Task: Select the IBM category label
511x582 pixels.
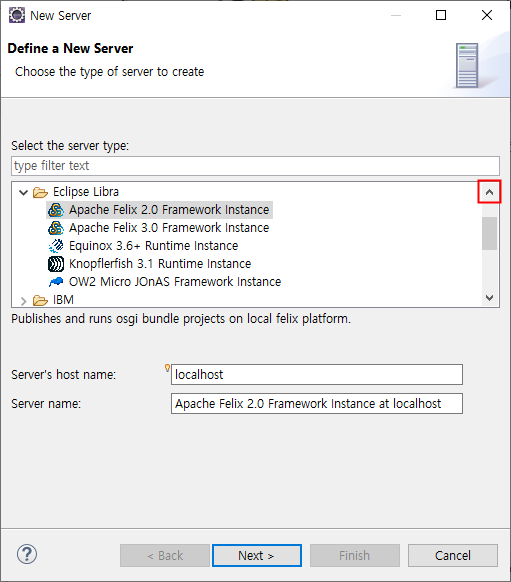Action: coord(63,300)
